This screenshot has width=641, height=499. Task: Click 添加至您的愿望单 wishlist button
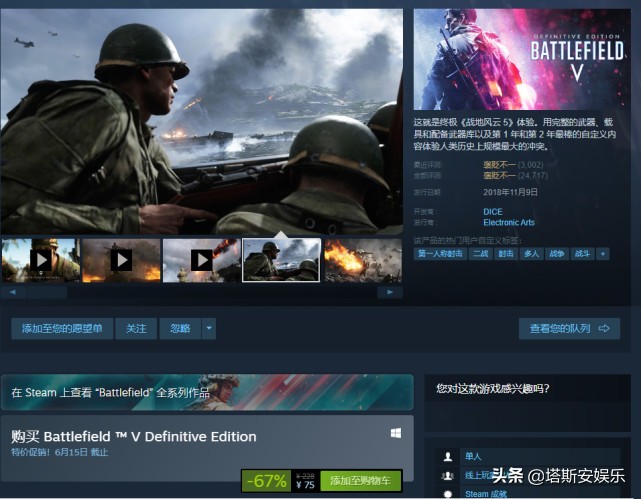coord(62,329)
